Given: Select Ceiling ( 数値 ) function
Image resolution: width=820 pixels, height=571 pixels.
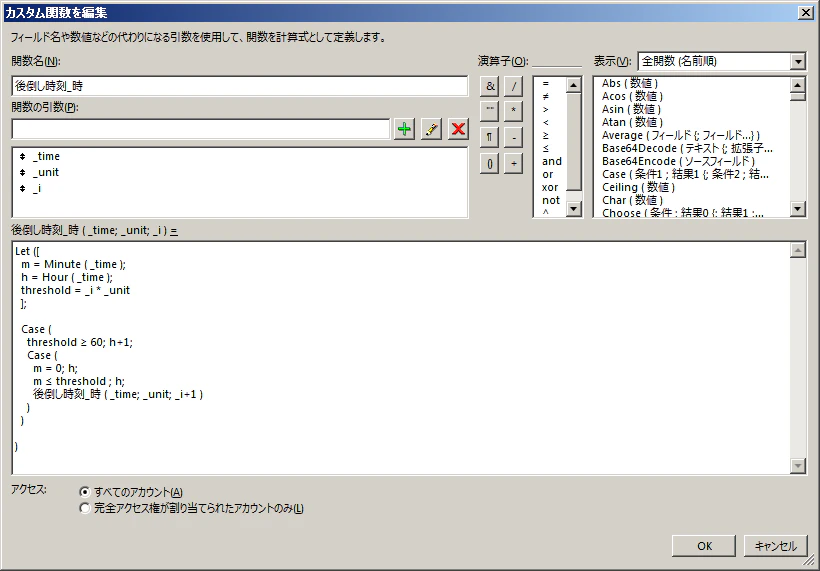Looking at the screenshot, I should tap(638, 187).
